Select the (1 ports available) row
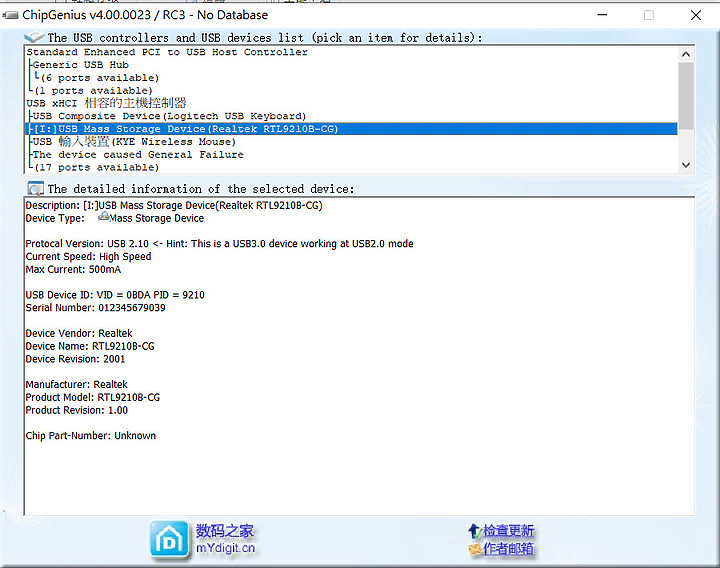This screenshot has height=568, width=720. click(93, 90)
